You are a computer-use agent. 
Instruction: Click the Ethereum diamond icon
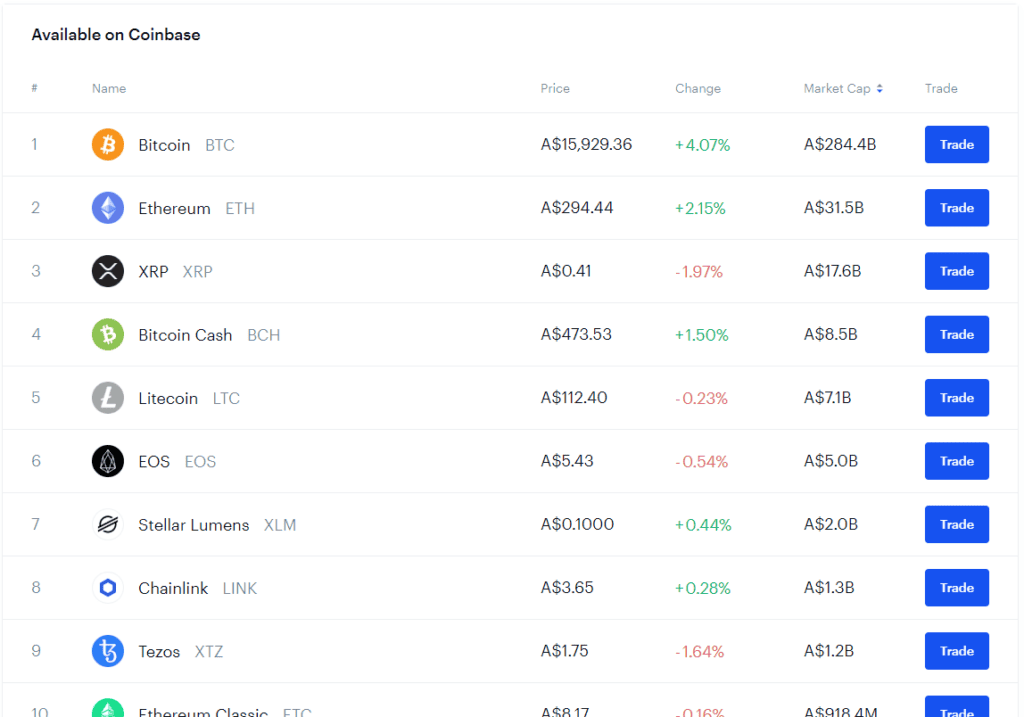[108, 208]
